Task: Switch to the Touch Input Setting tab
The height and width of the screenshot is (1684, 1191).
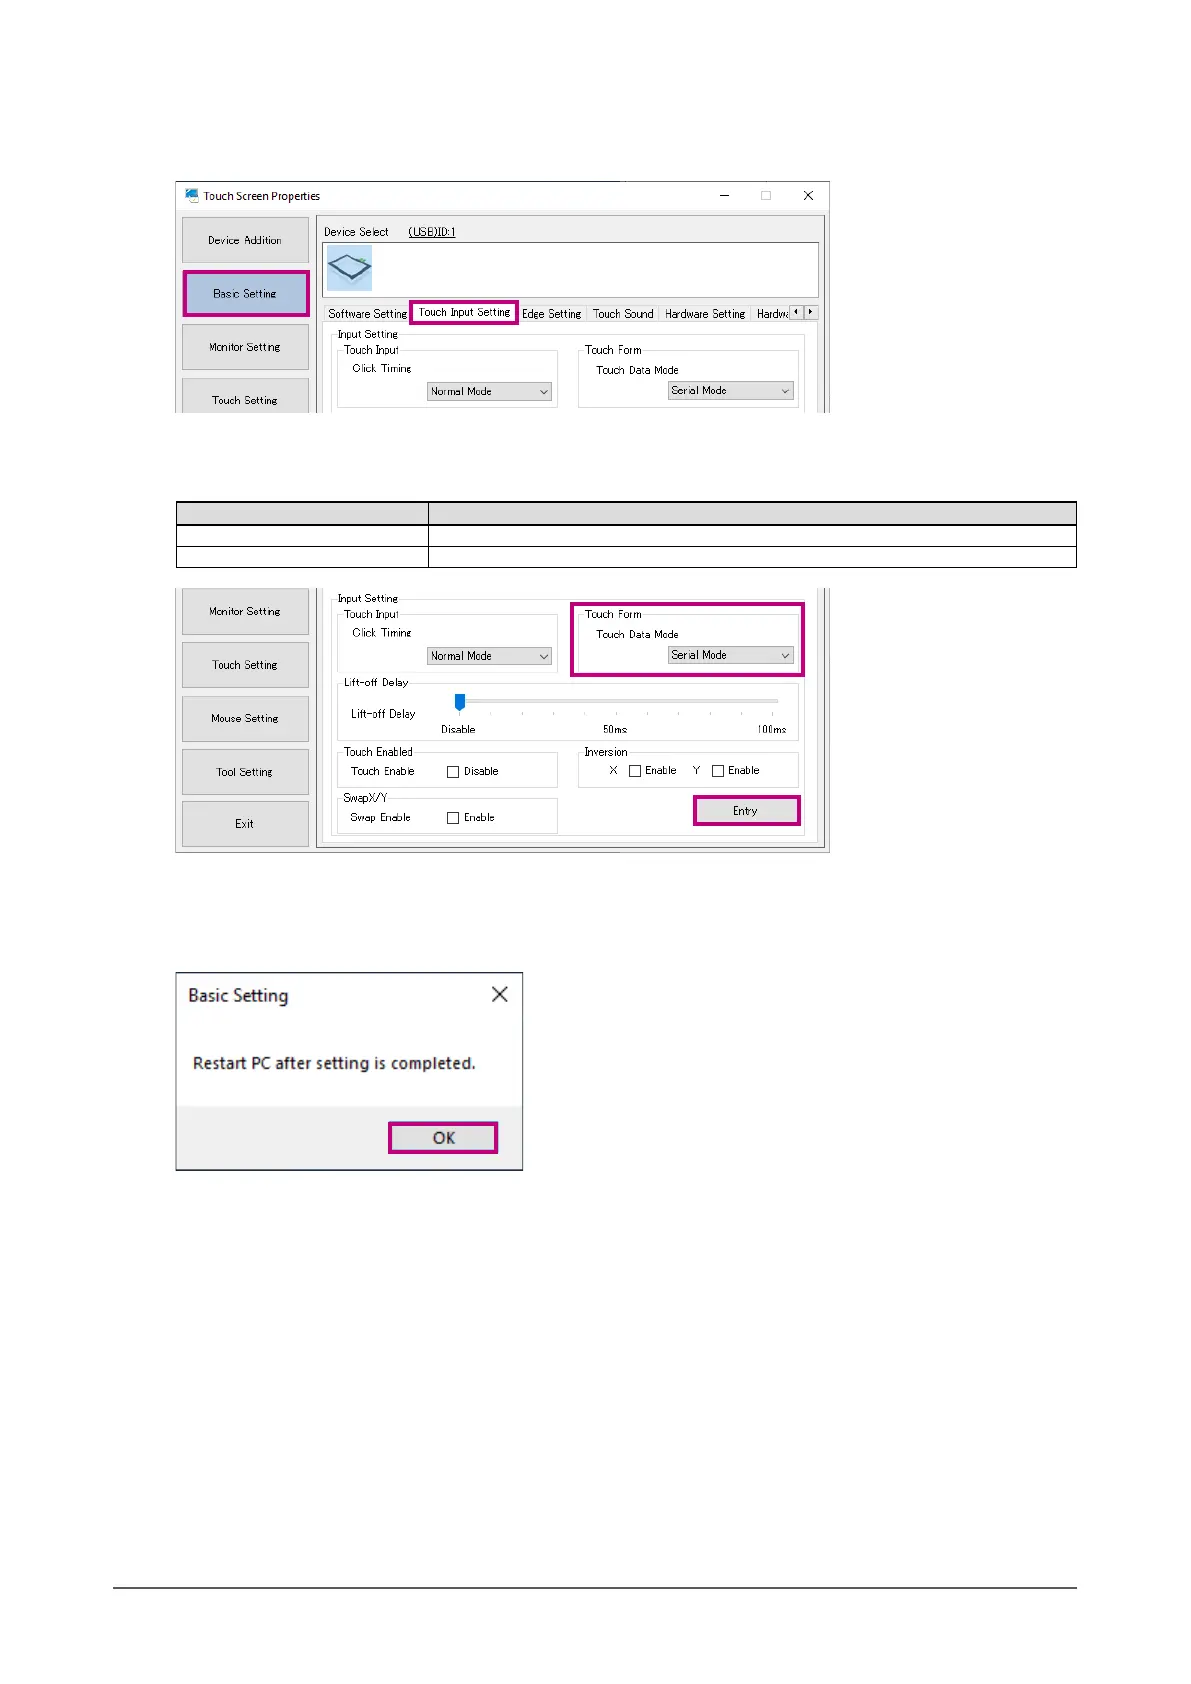Action: (464, 313)
